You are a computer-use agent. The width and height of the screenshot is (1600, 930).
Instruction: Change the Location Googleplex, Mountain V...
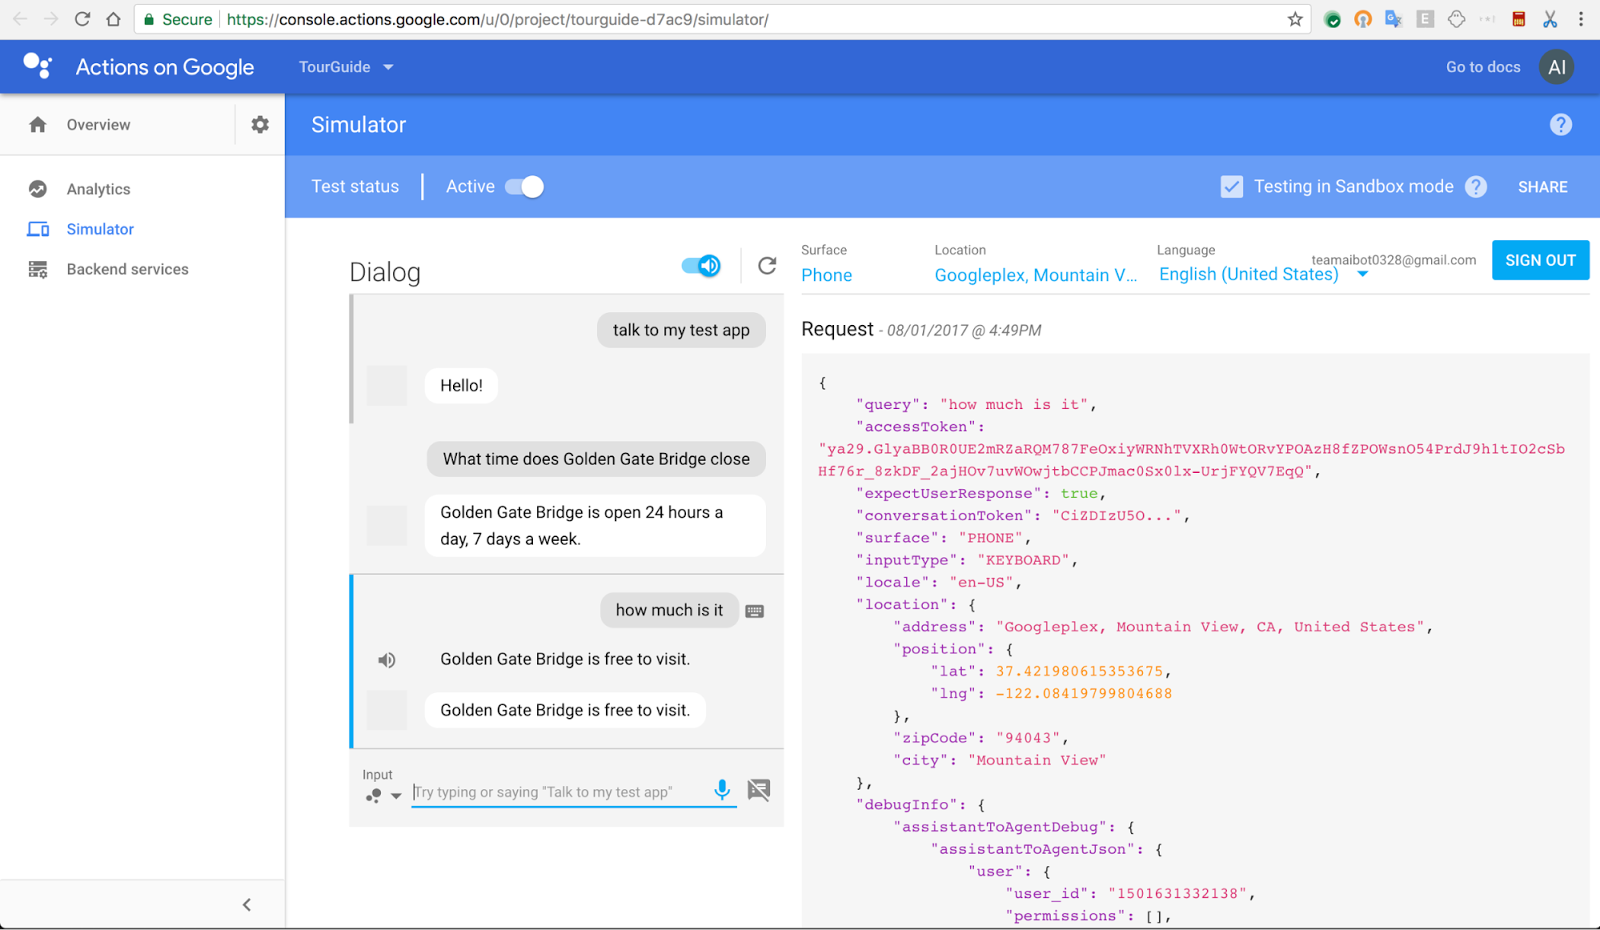point(1036,275)
